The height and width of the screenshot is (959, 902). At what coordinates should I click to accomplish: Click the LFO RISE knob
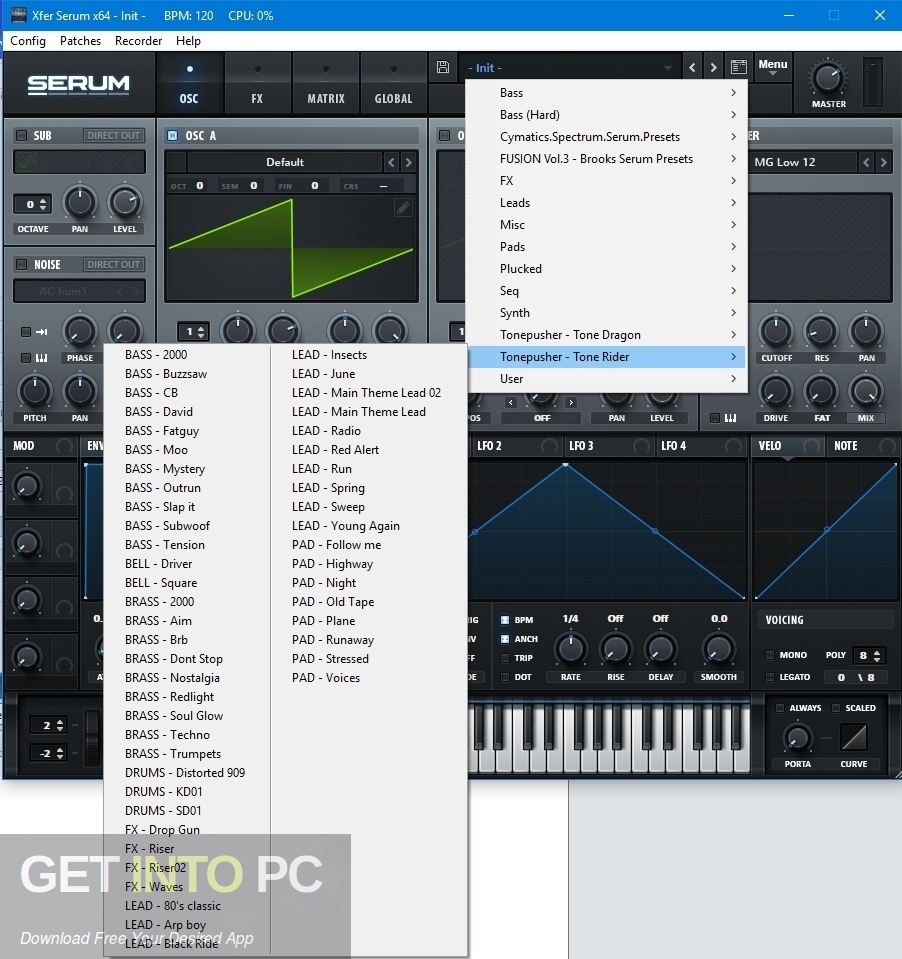pos(616,650)
